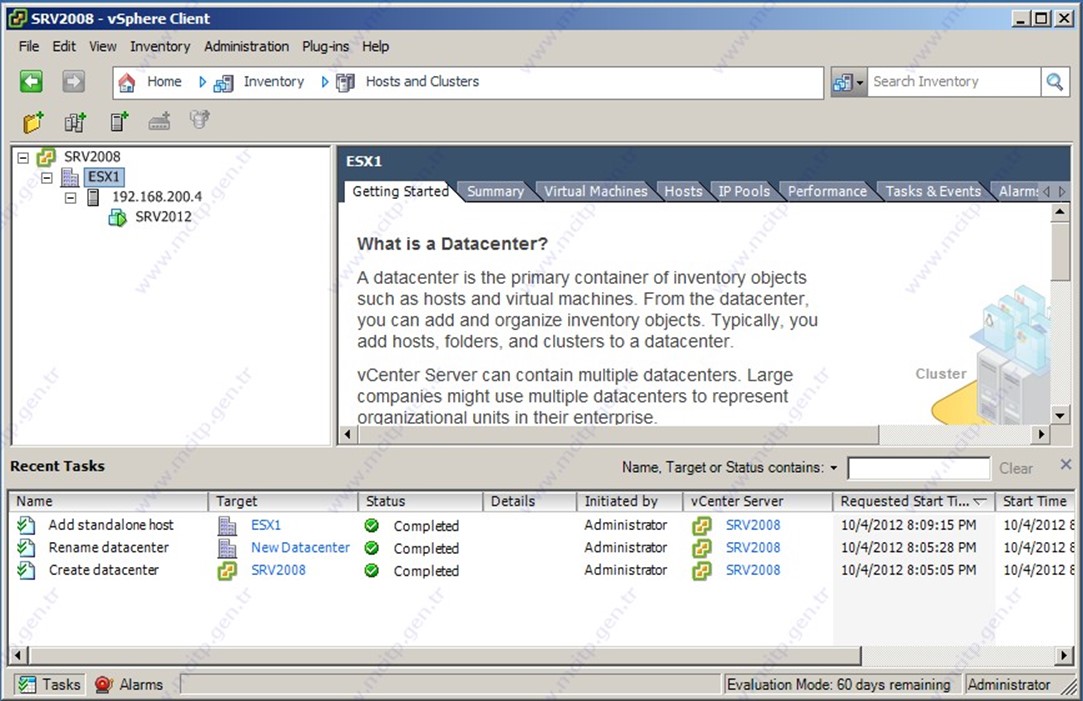Click the Tasks icon in status bar

(27, 684)
